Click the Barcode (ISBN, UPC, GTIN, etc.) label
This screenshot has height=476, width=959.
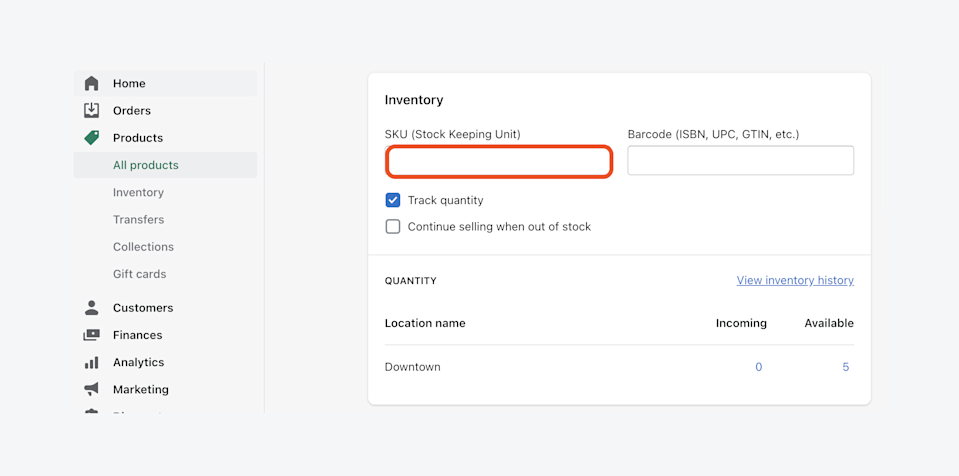tap(713, 134)
